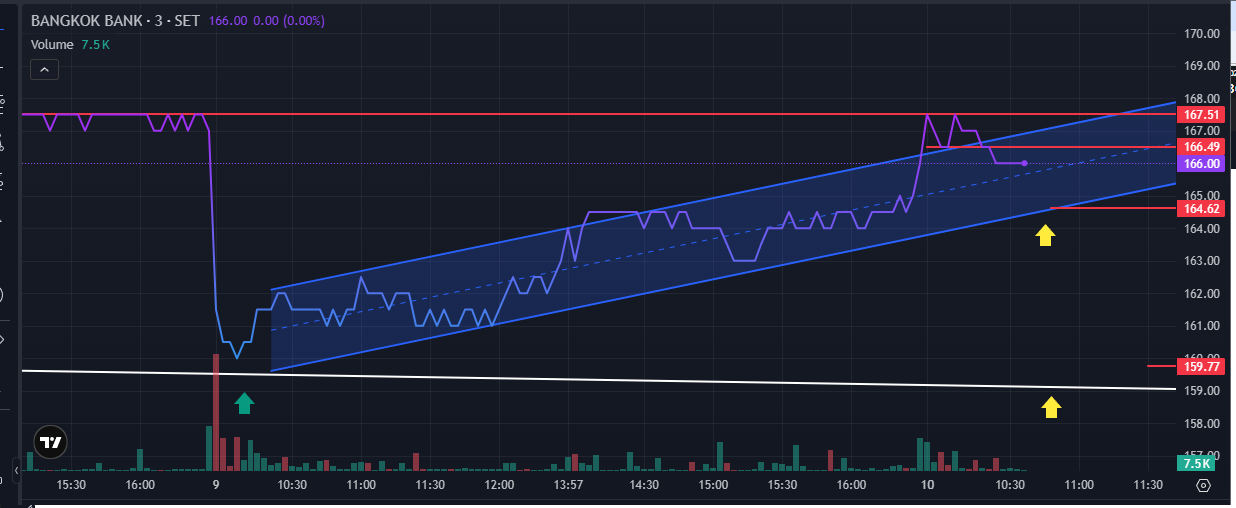This screenshot has height=508, width=1236.
Task: Click the BANGKOK BANK symbol title
Action: [87, 21]
